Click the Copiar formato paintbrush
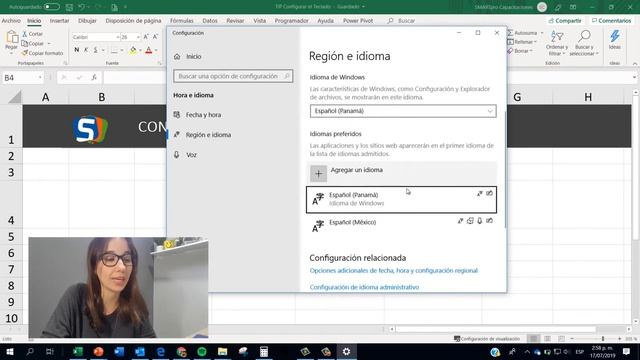This screenshot has width=640, height=360. pyautogui.click(x=42, y=53)
